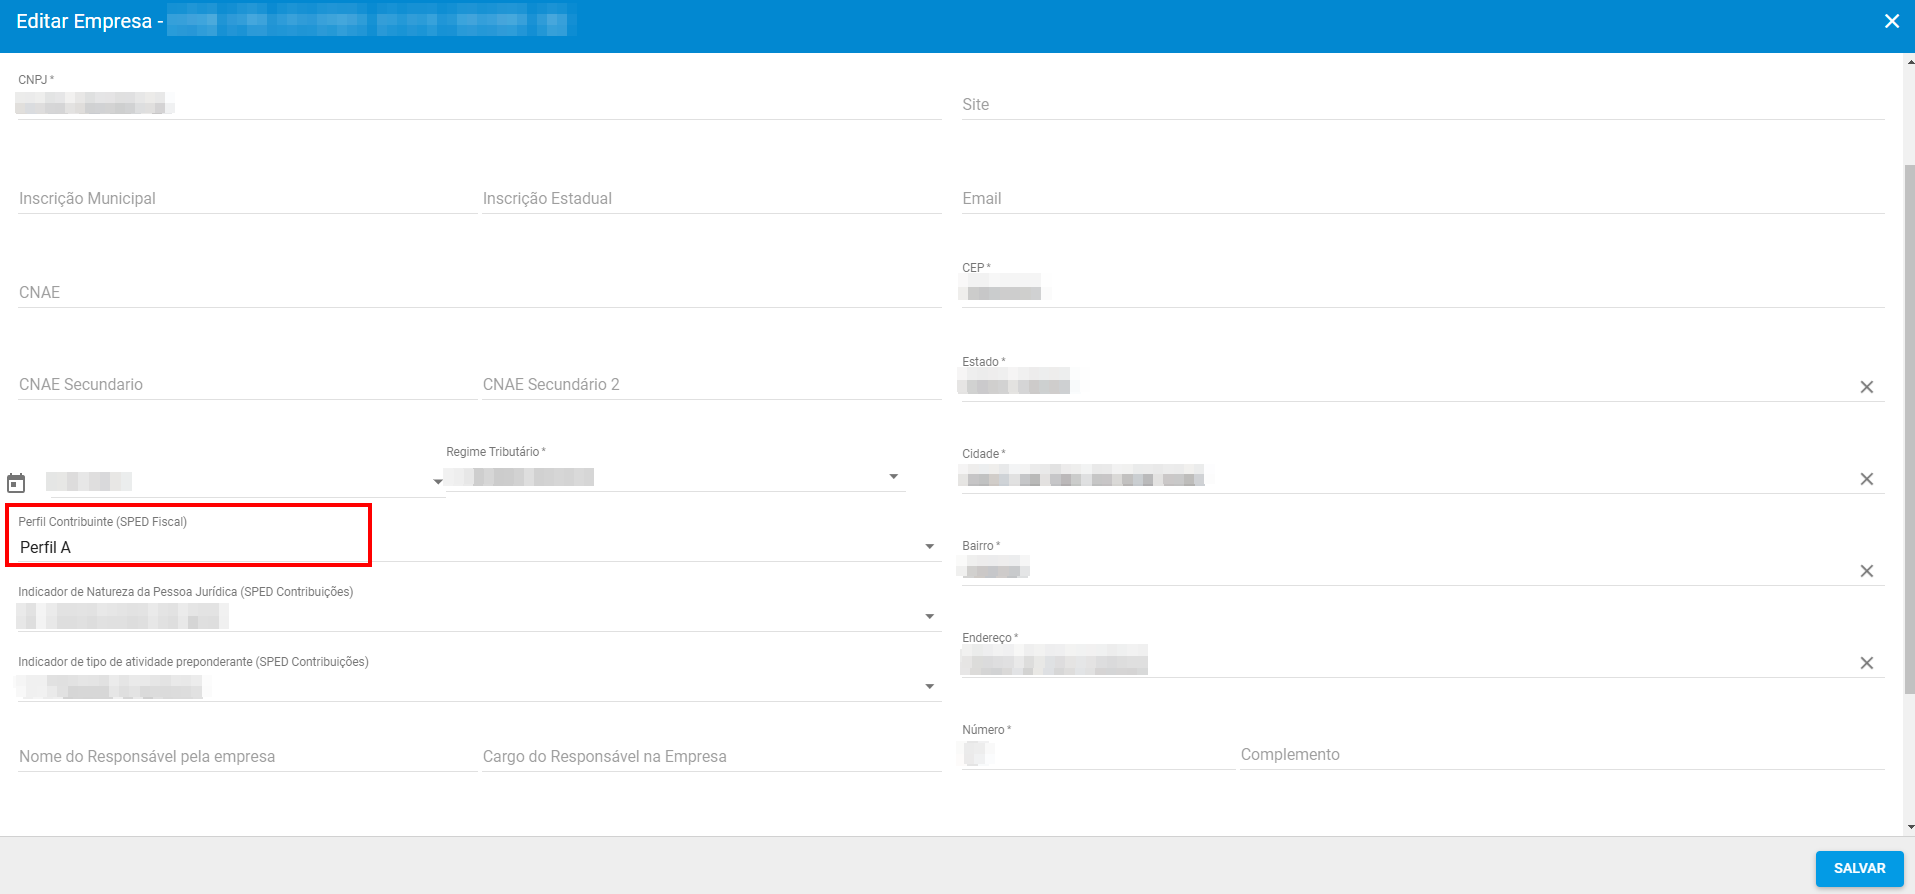Click the CNAE input field
The height and width of the screenshot is (894, 1915).
click(x=479, y=292)
